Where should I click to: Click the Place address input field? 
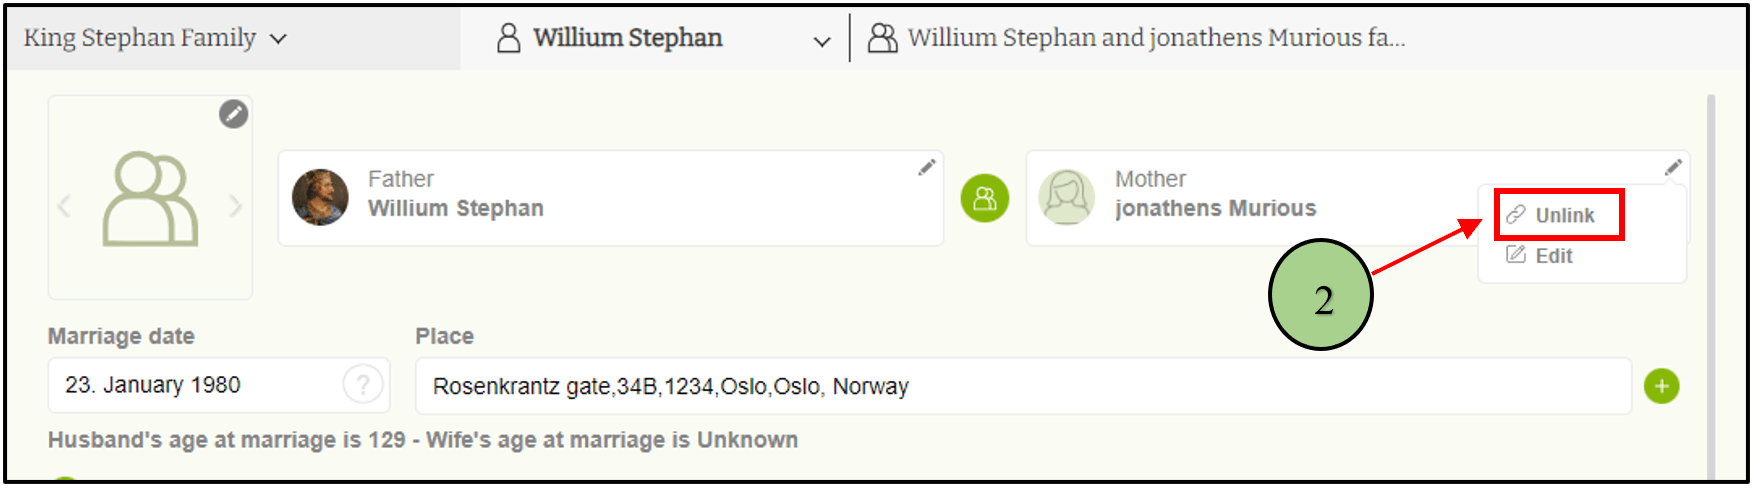(x=1020, y=386)
